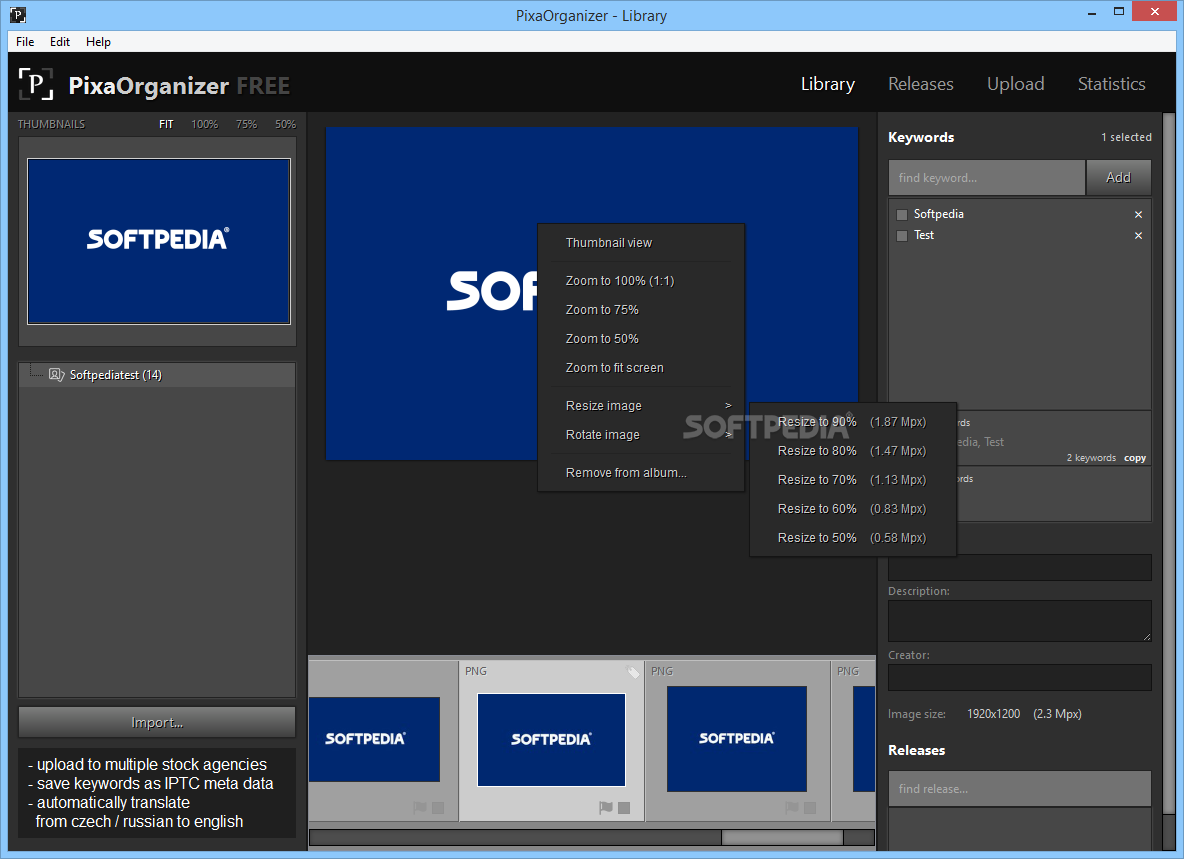Click the PixaOrganizer bracket-P logo icon

point(35,84)
